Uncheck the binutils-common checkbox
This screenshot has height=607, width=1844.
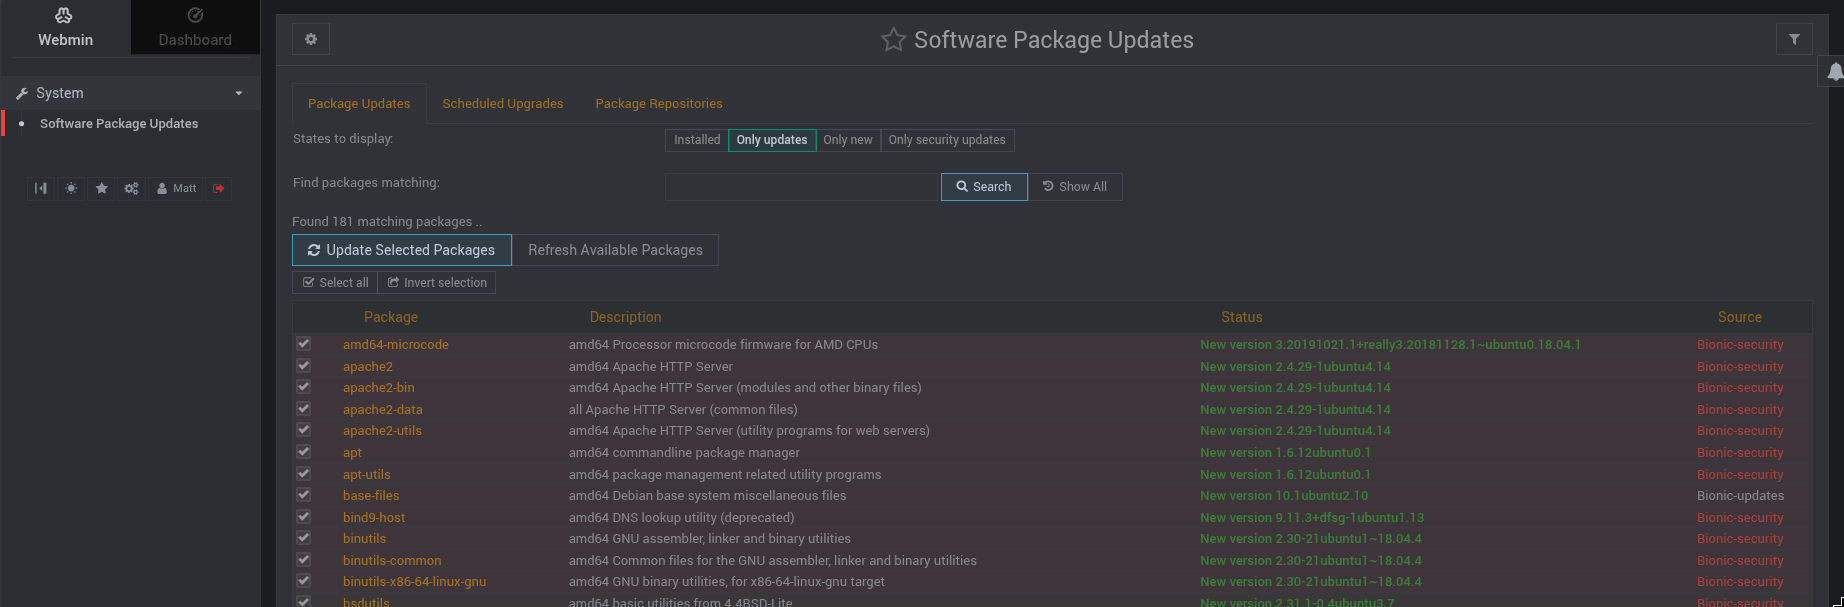303,559
